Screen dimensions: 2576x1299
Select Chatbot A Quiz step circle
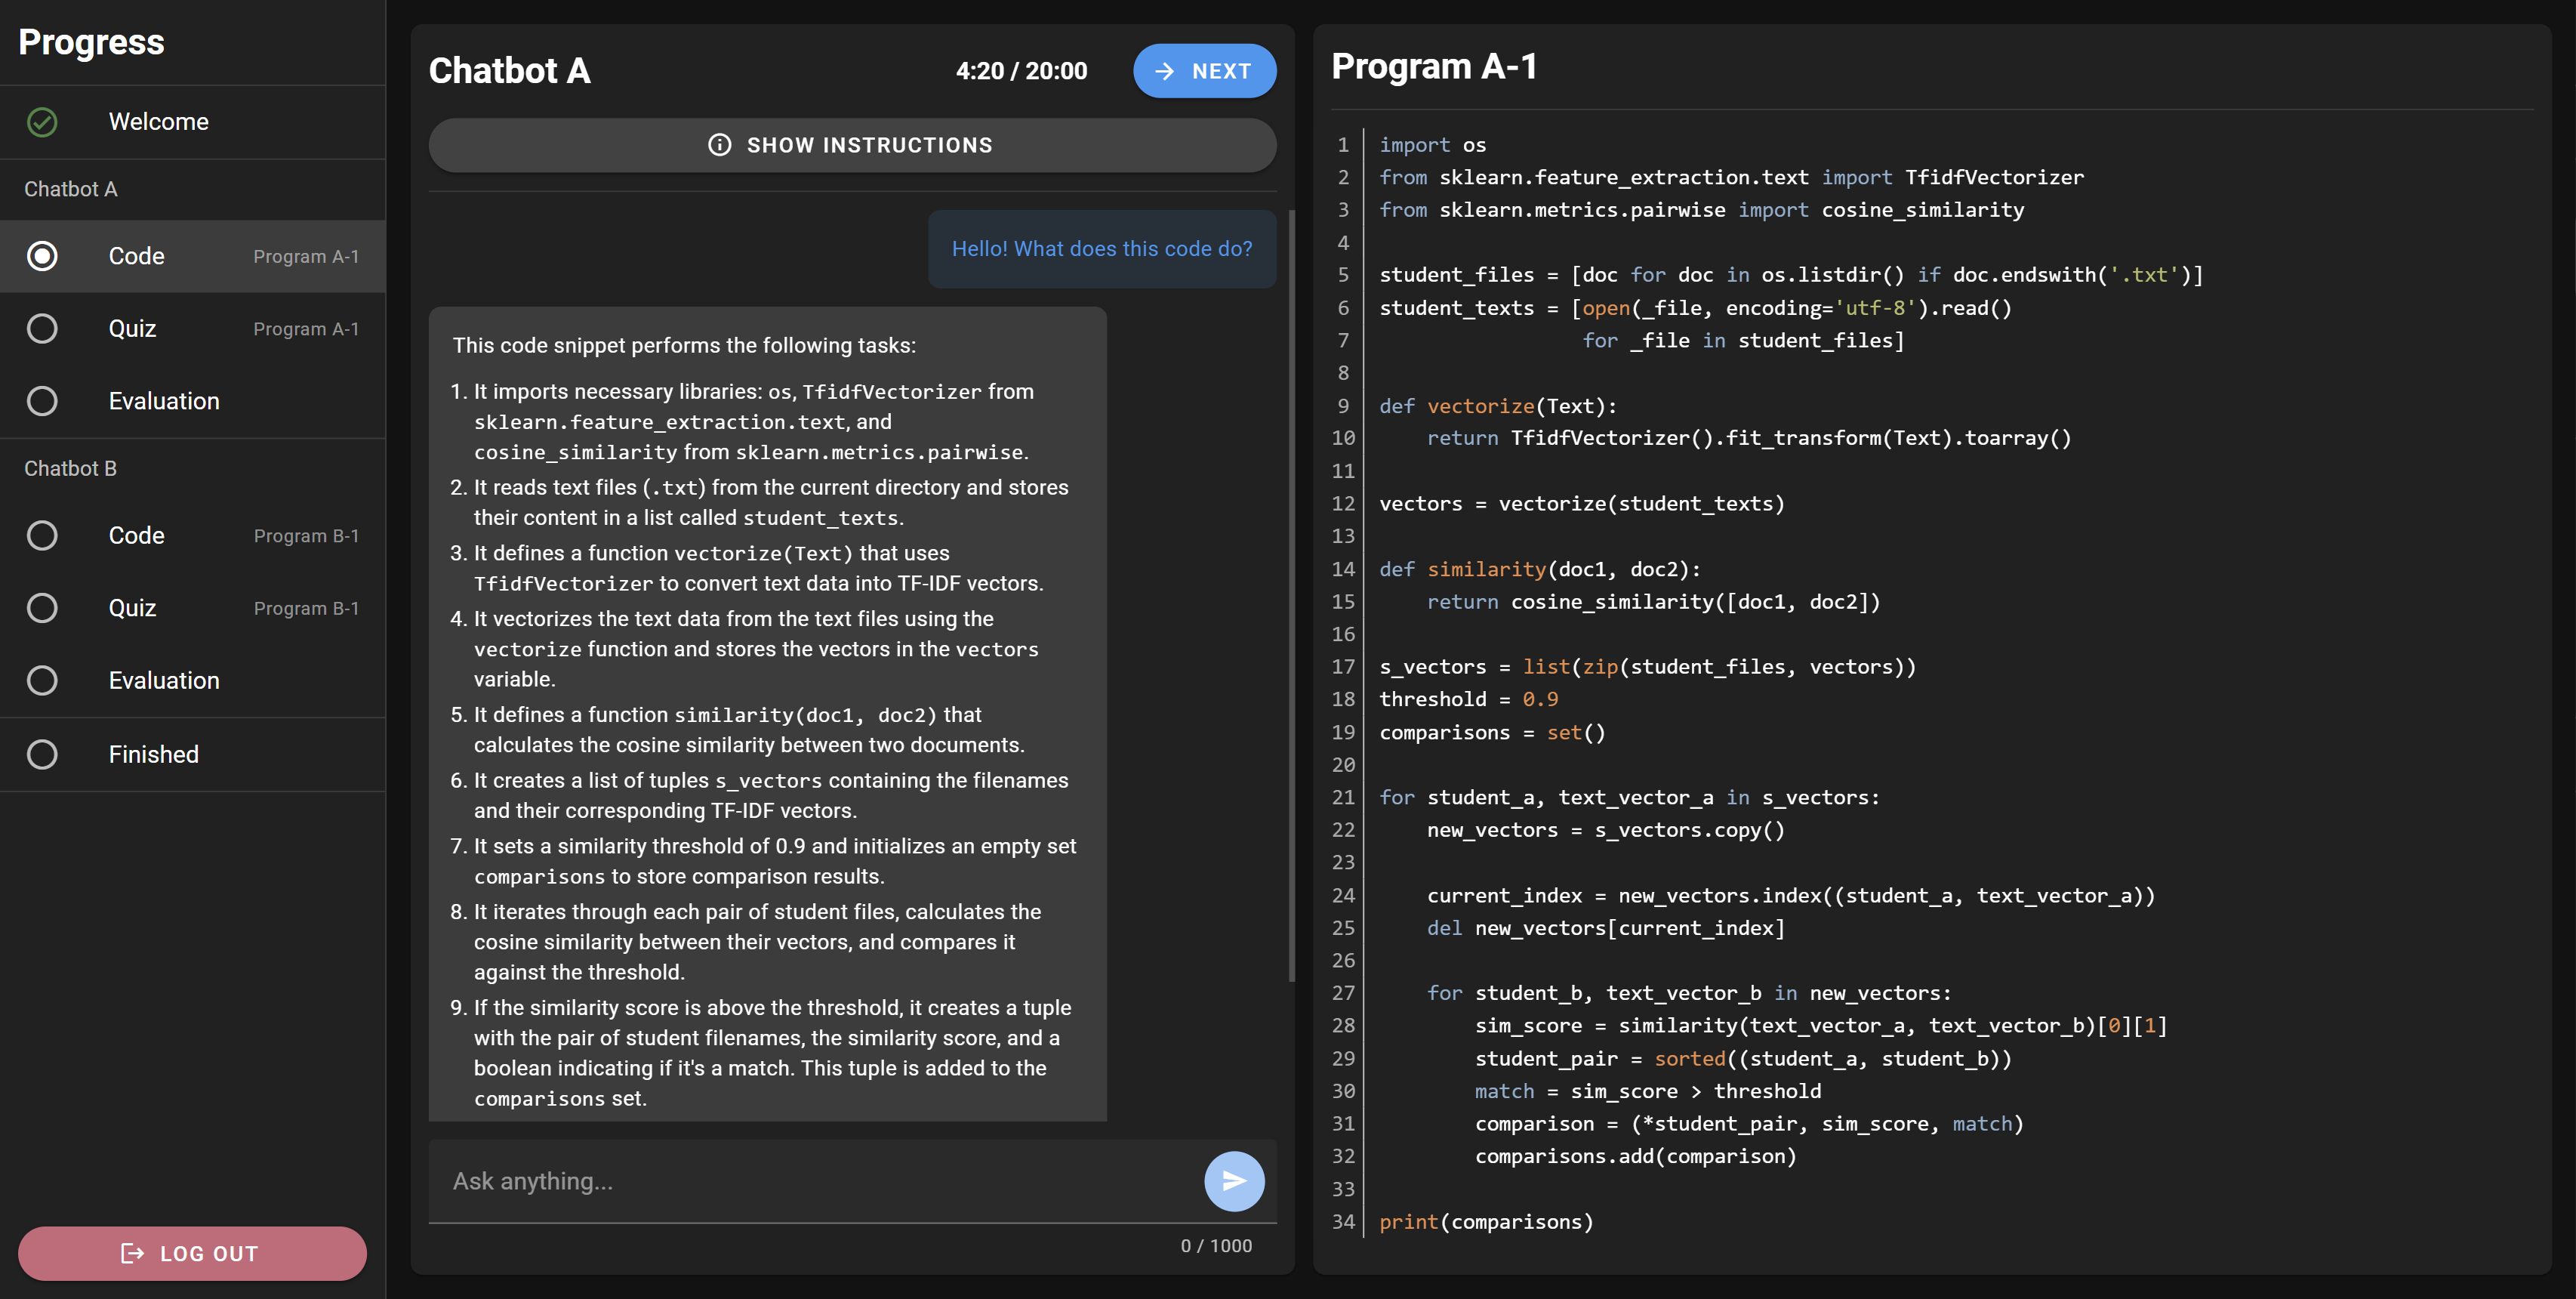[x=42, y=329]
